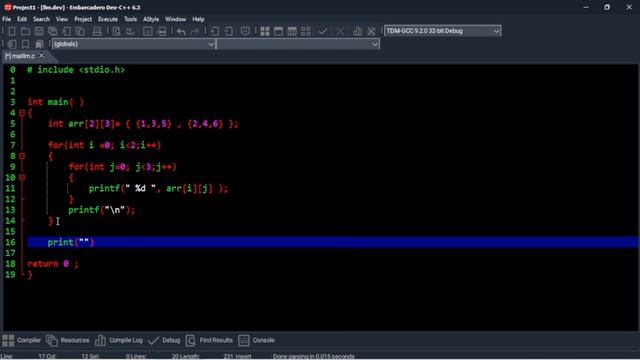
Task: Click the 'int main( )' line
Action: click(x=56, y=102)
